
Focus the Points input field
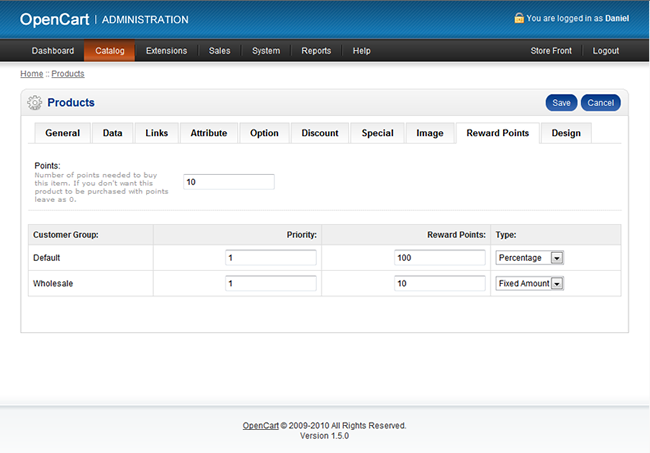tap(229, 182)
